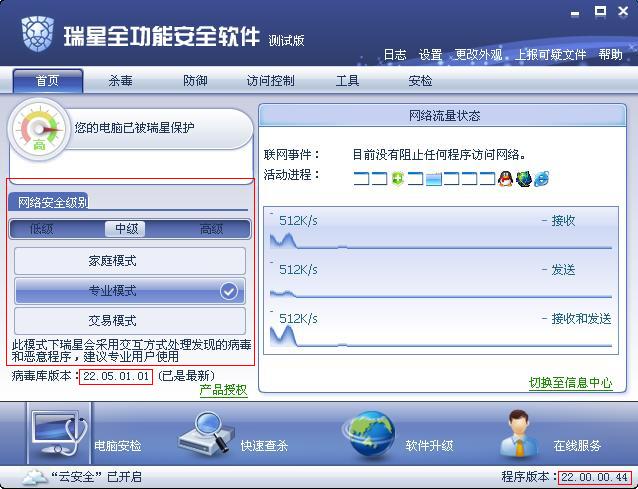Open the 产品授权 link
The height and width of the screenshot is (489, 638).
(x=223, y=390)
